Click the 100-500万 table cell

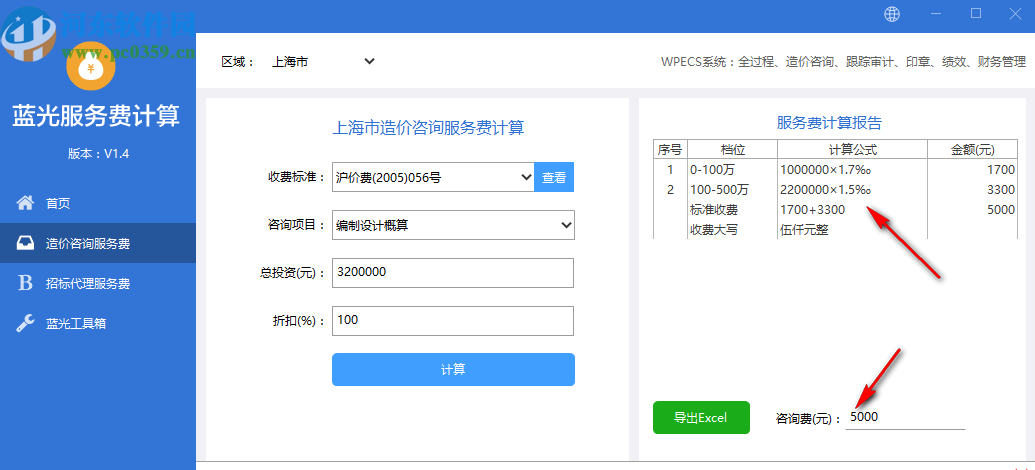pyautogui.click(x=732, y=190)
